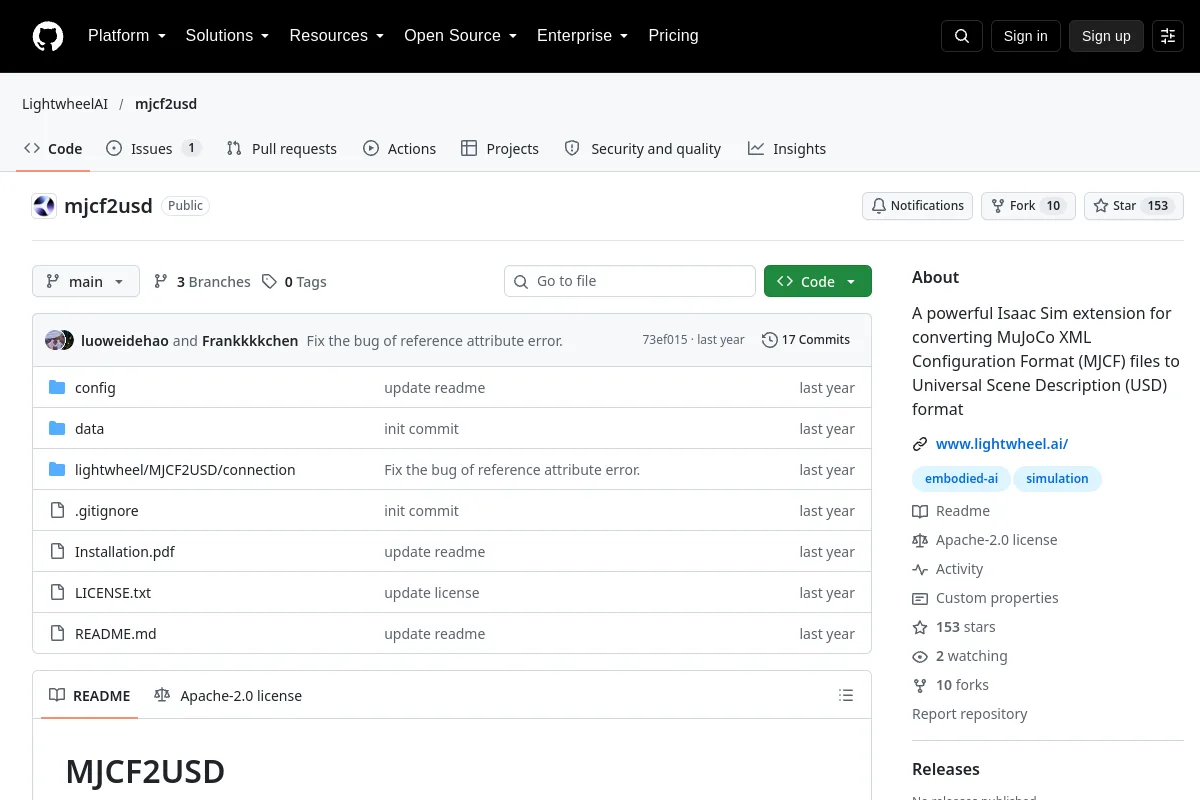Viewport: 1200px width, 800px height.
Task: Expand the Resources menu
Action: pos(337,36)
